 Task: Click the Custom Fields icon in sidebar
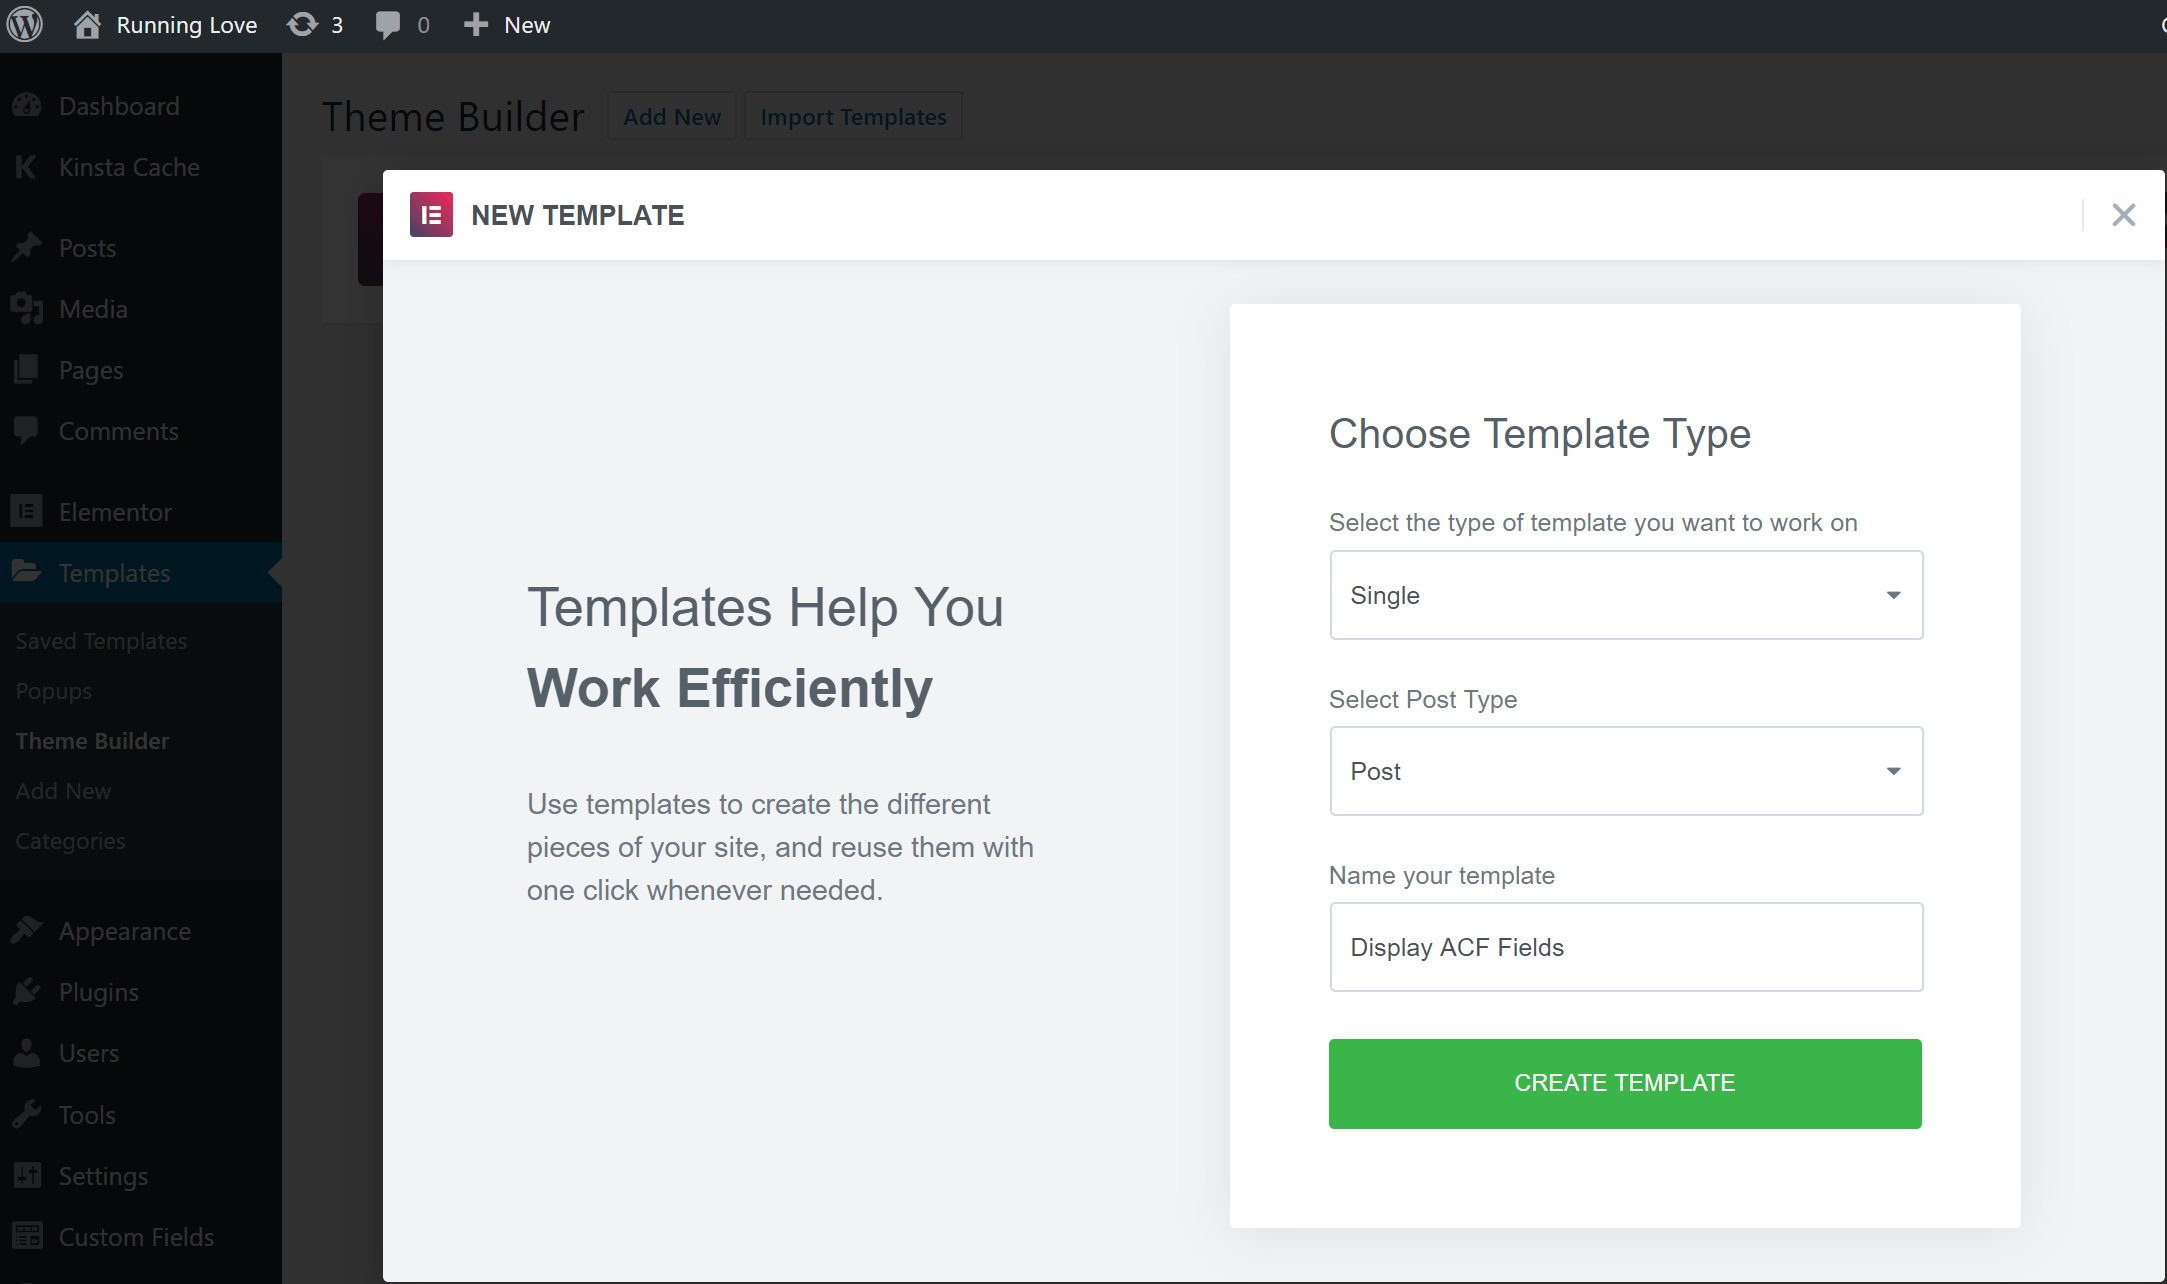pos(28,1237)
